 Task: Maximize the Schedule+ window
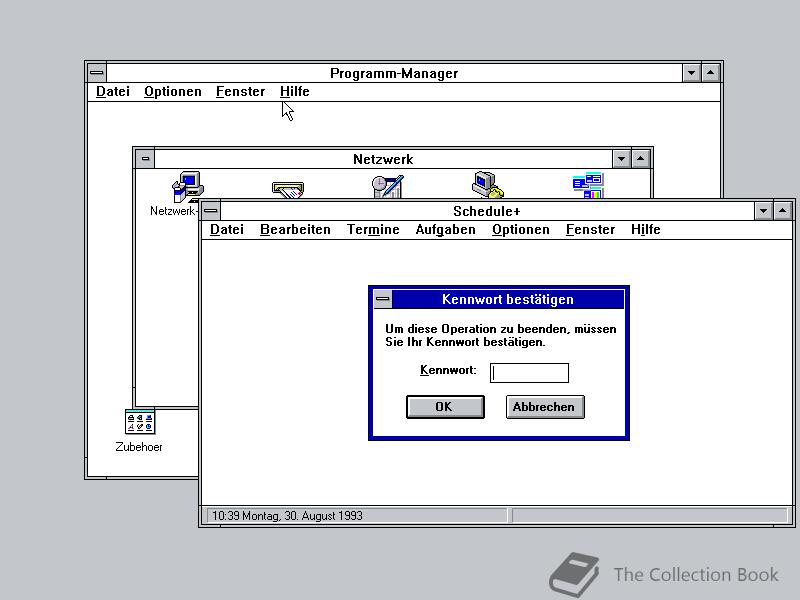point(783,211)
